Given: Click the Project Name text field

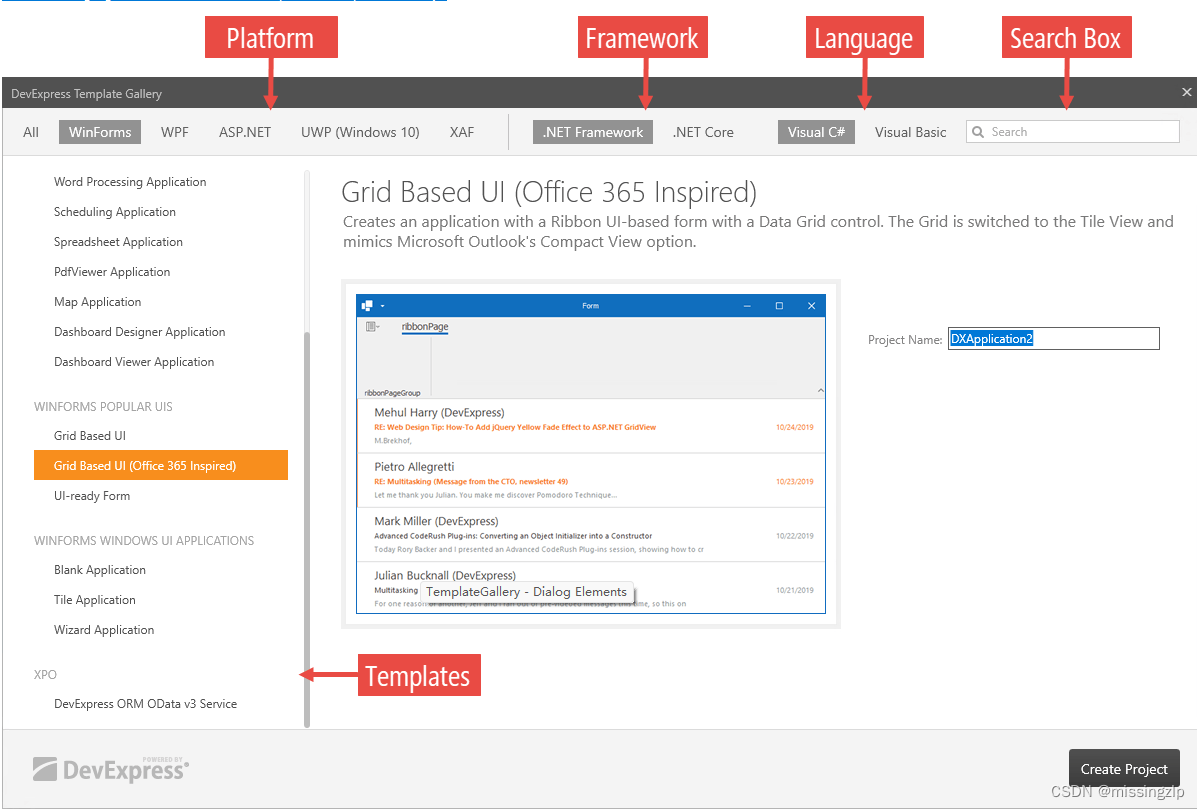Looking at the screenshot, I should 1054,339.
